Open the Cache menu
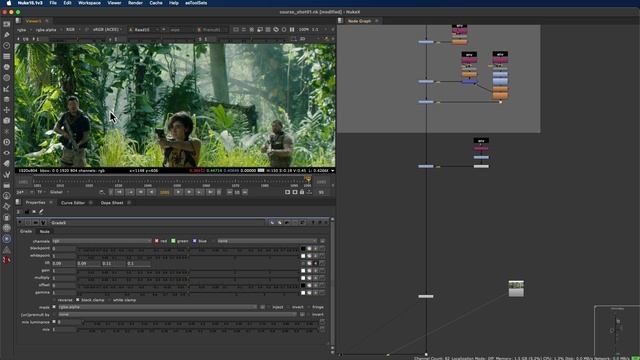Image resolution: width=640 pixels, height=360 pixels. click(156, 3)
